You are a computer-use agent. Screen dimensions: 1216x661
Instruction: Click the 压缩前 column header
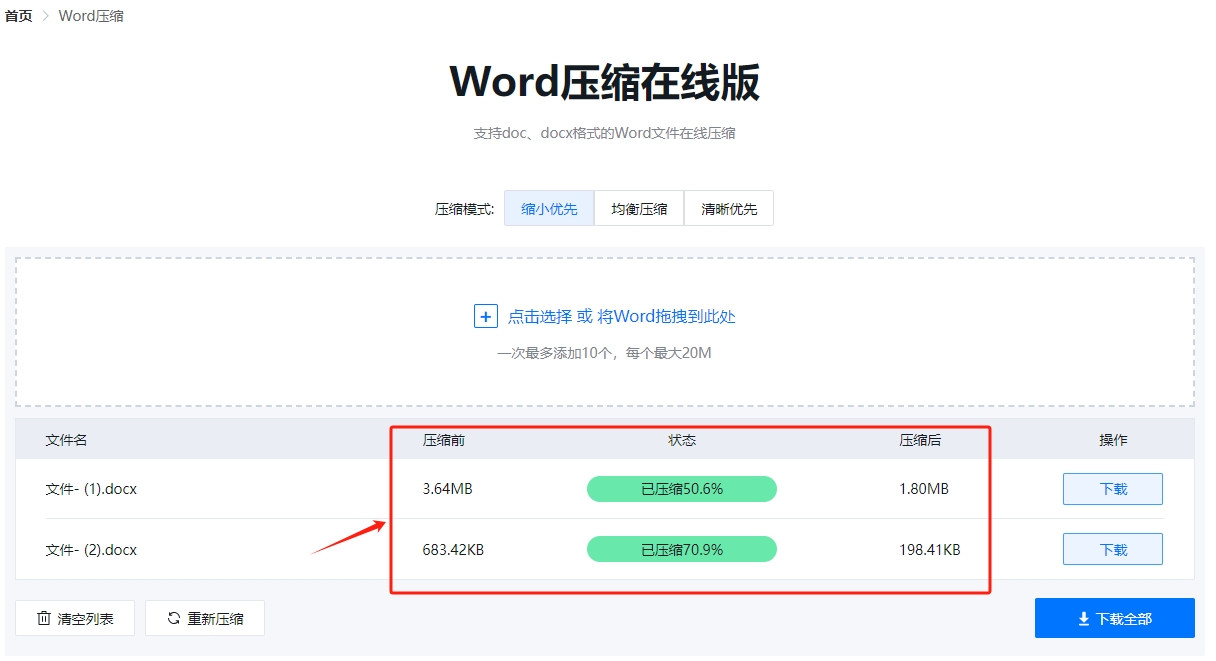443,440
